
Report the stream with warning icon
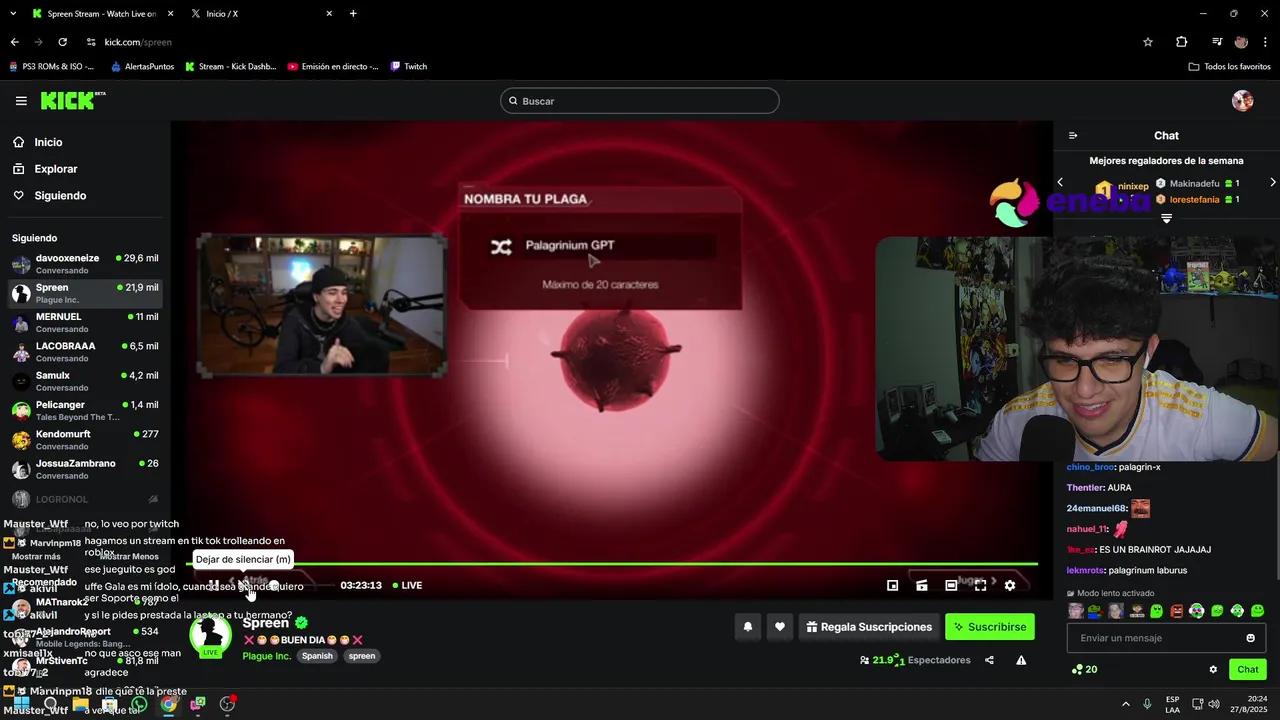point(1021,660)
